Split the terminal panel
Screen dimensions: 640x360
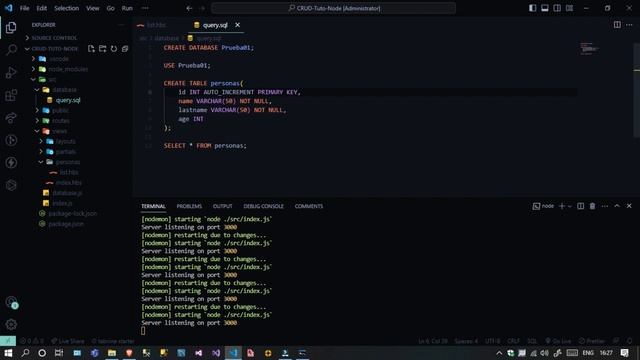point(580,206)
